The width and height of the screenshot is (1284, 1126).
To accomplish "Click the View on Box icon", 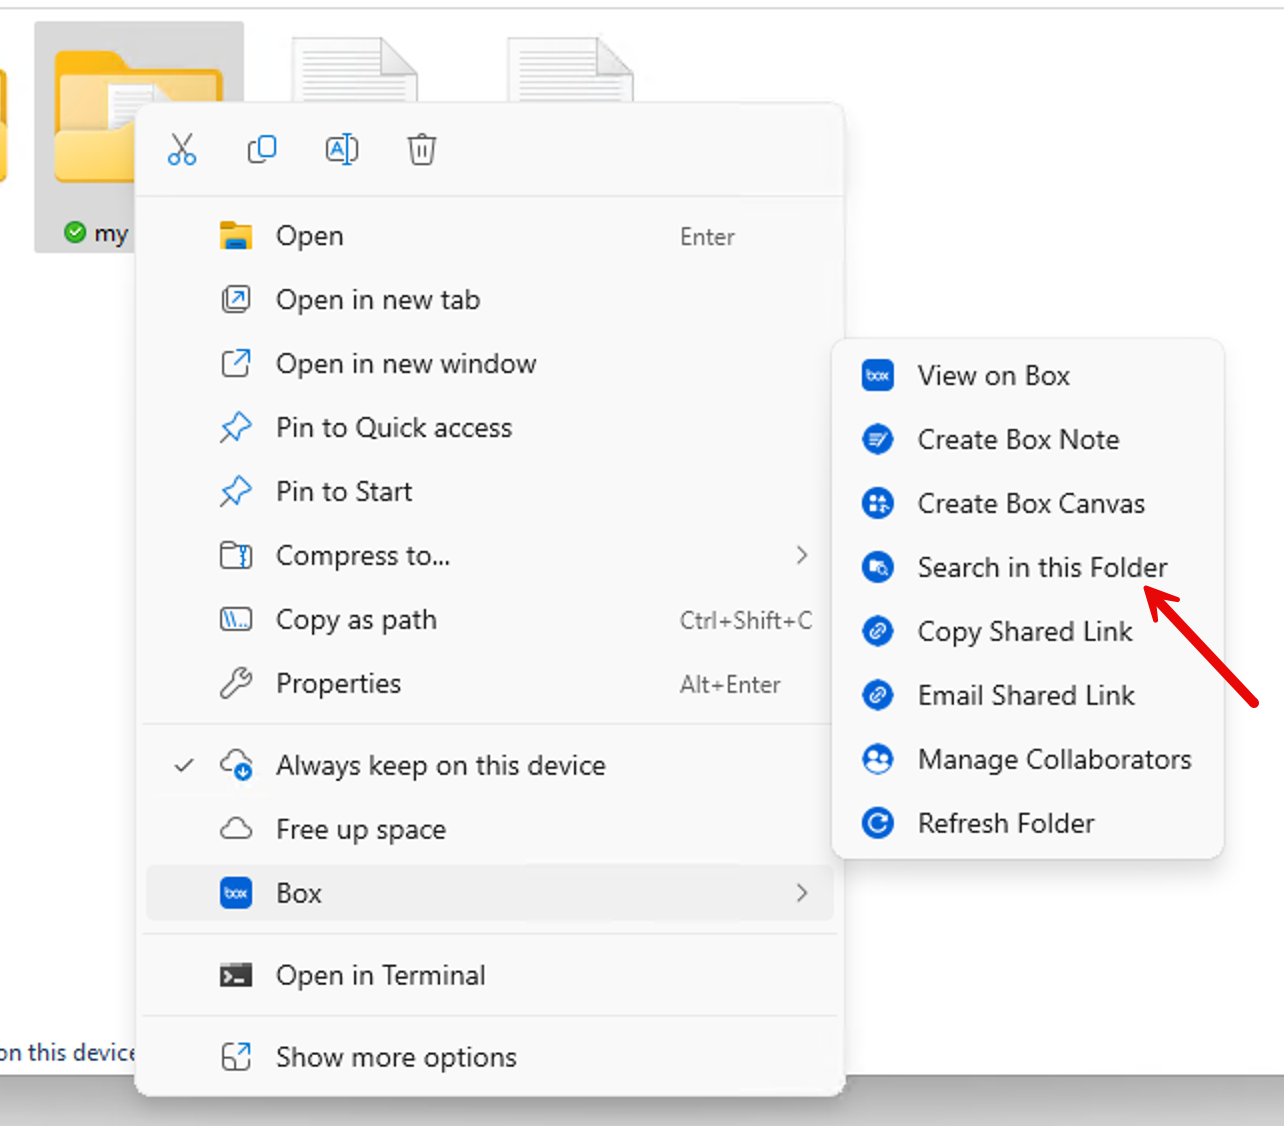I will click(877, 375).
